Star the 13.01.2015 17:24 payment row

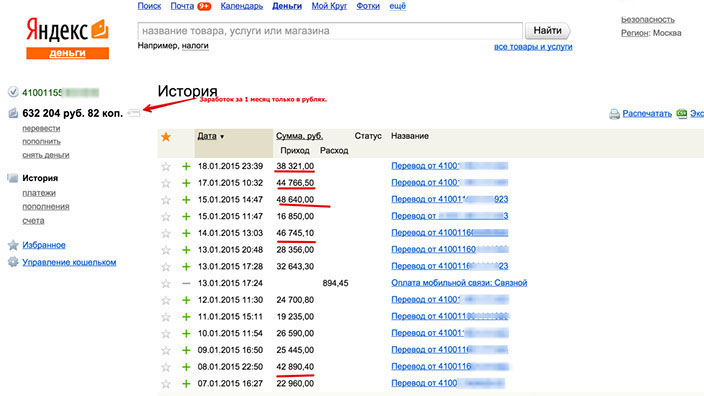point(166,283)
